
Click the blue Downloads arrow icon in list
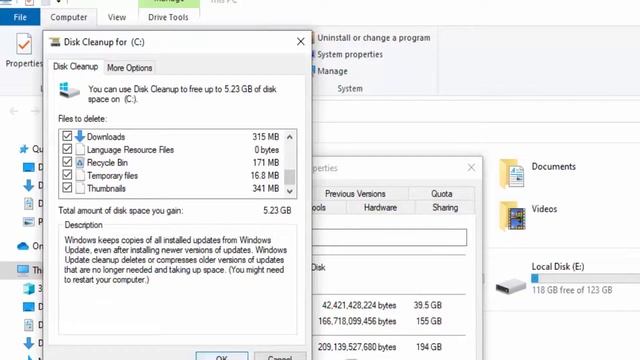[x=80, y=136]
